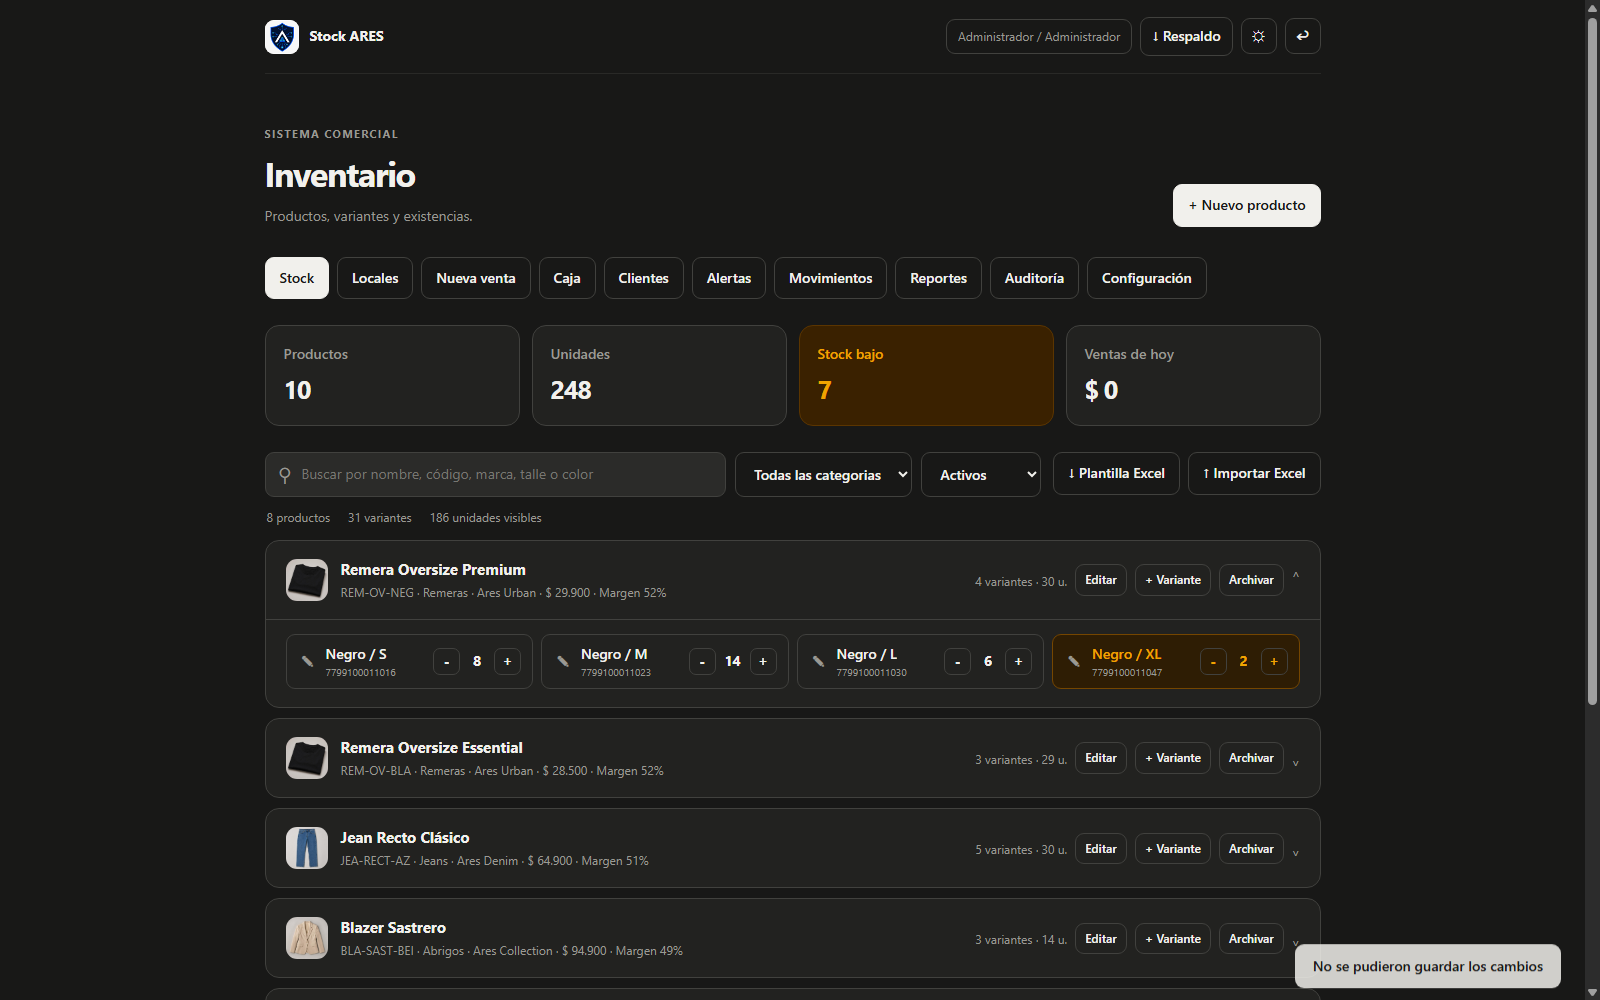The width and height of the screenshot is (1600, 1000).
Task: Edit Blazer Sastrero product
Action: coord(1101,939)
